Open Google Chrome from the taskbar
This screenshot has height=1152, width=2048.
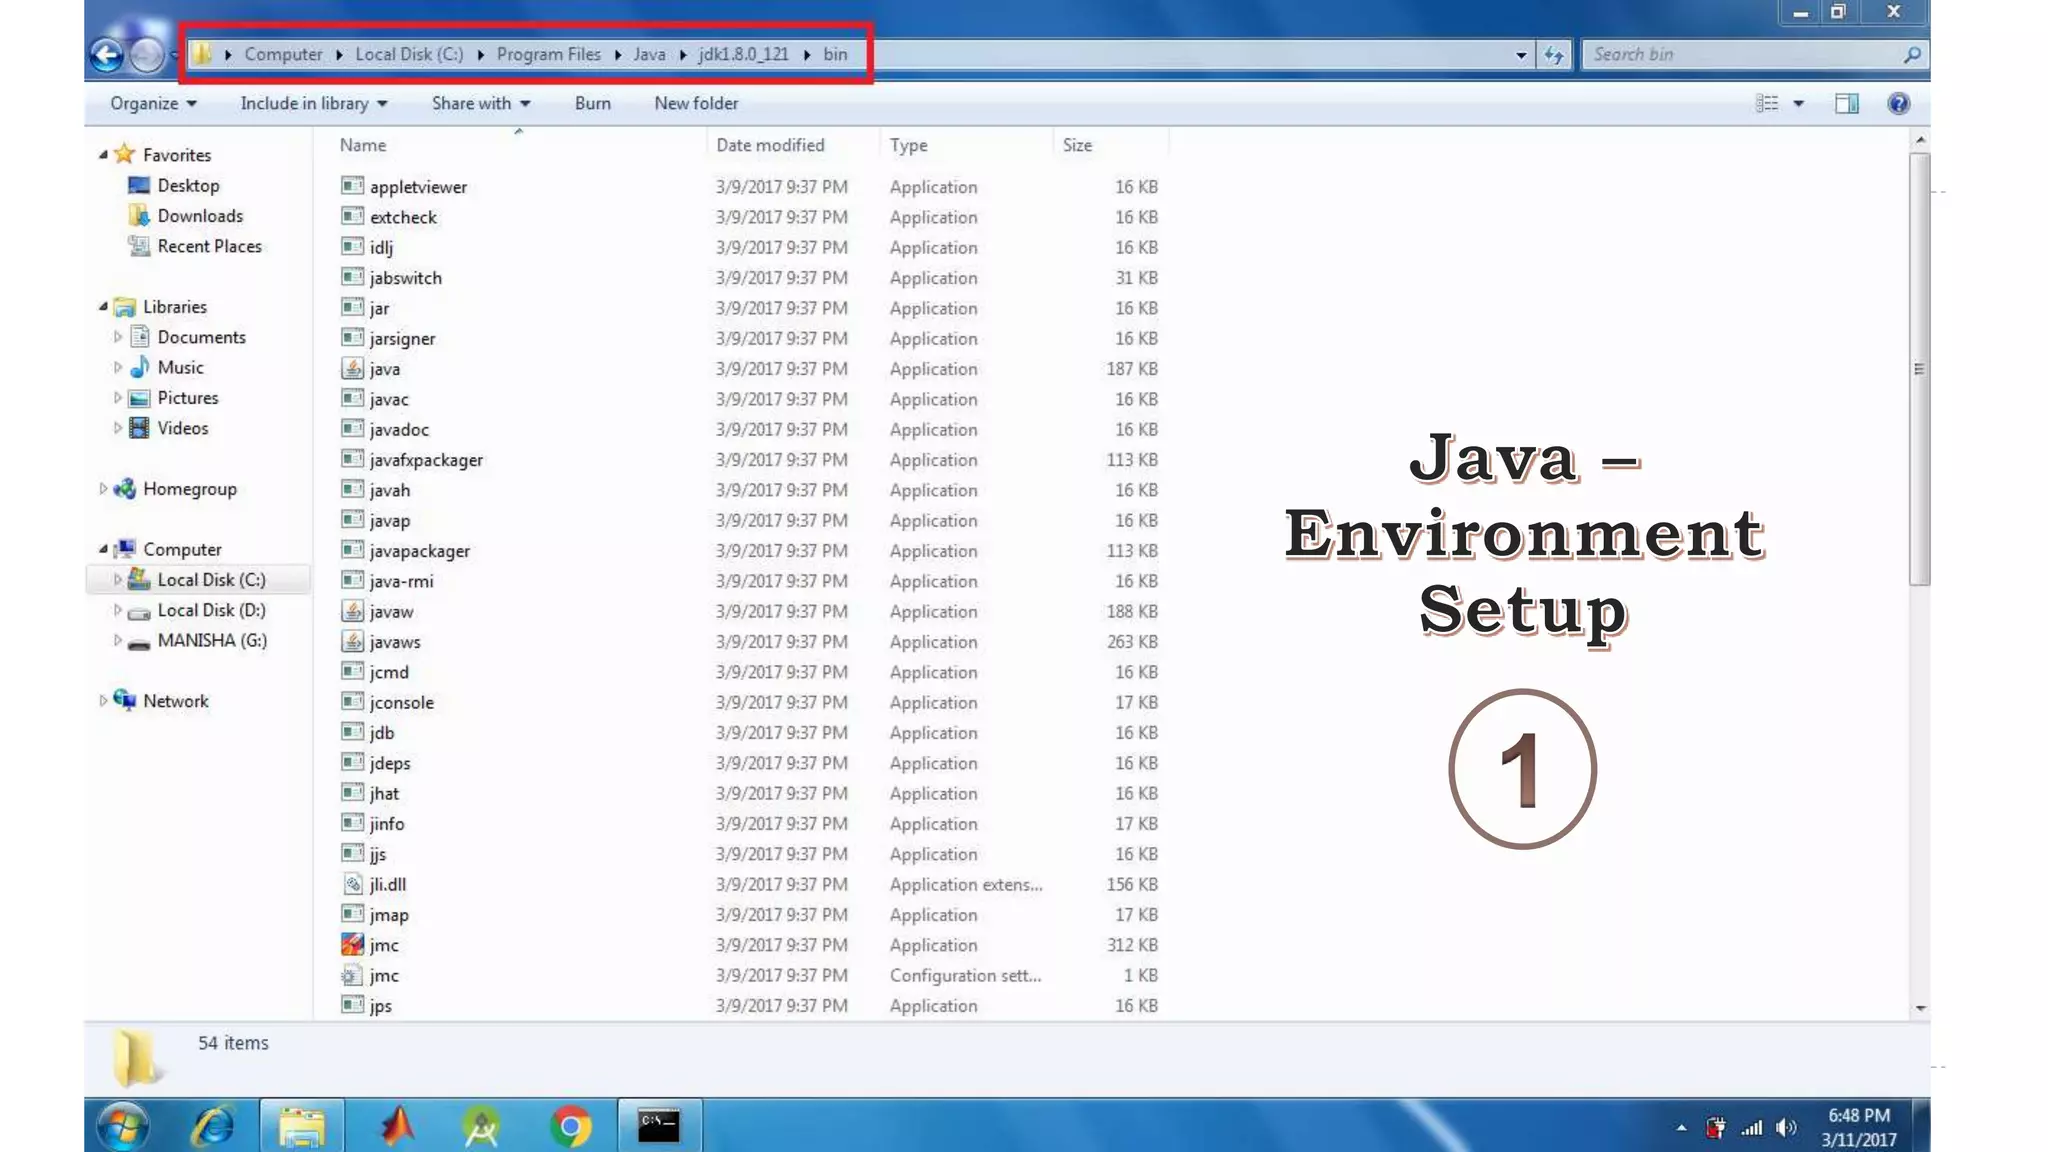click(570, 1127)
